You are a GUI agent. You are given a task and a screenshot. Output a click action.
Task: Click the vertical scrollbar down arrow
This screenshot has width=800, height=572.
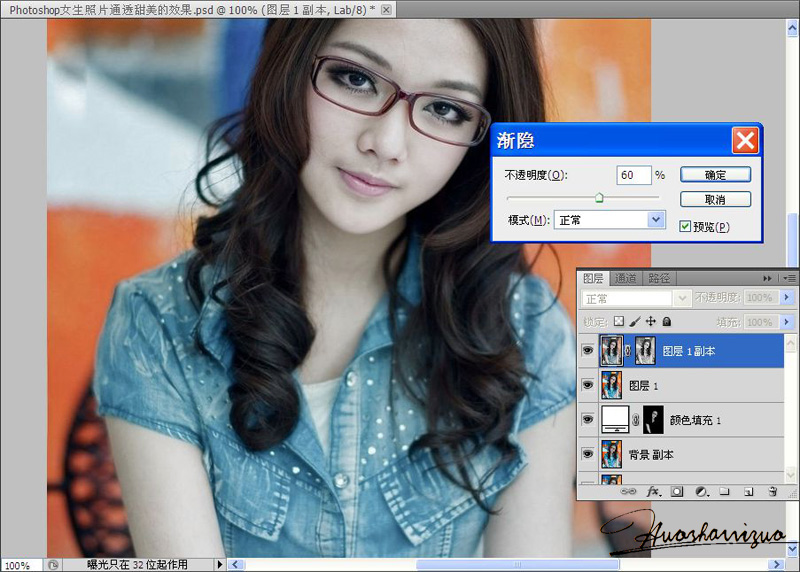792,550
